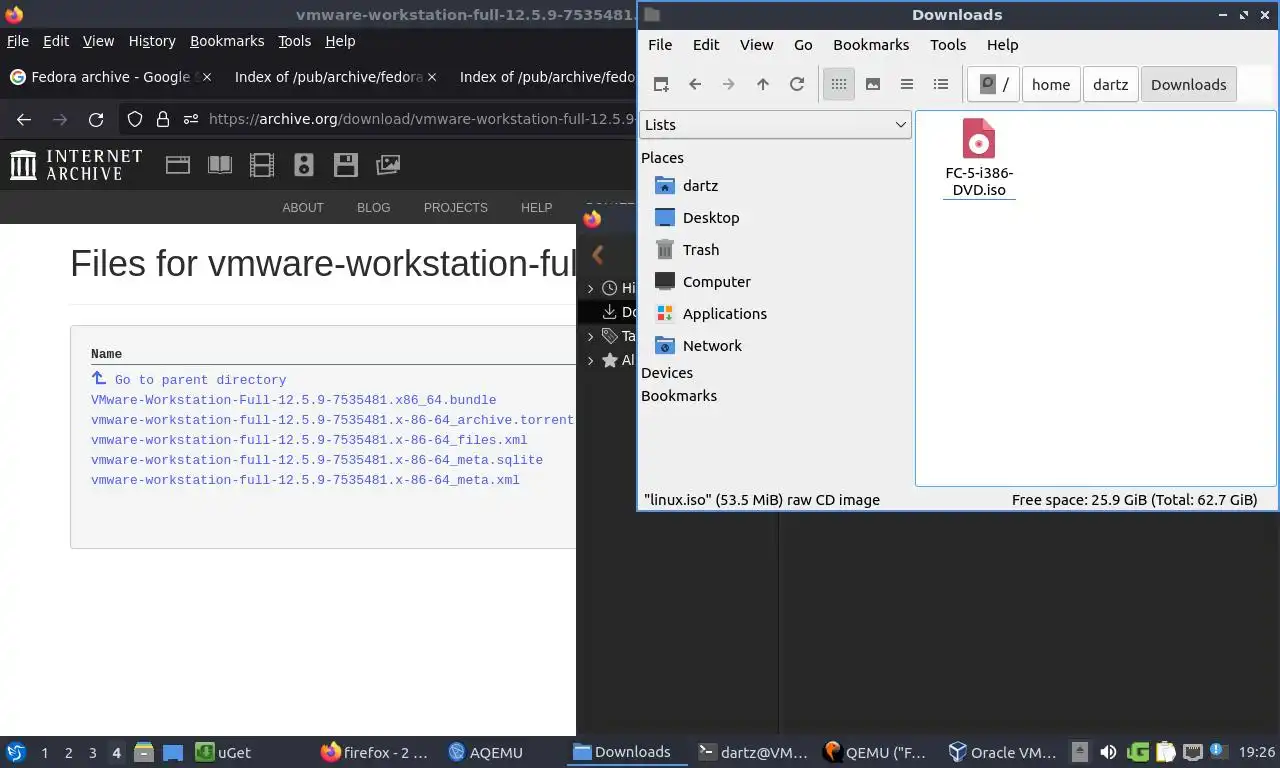Go forward in Downloads file manager
Viewport: 1280px width, 768px height.
point(729,85)
